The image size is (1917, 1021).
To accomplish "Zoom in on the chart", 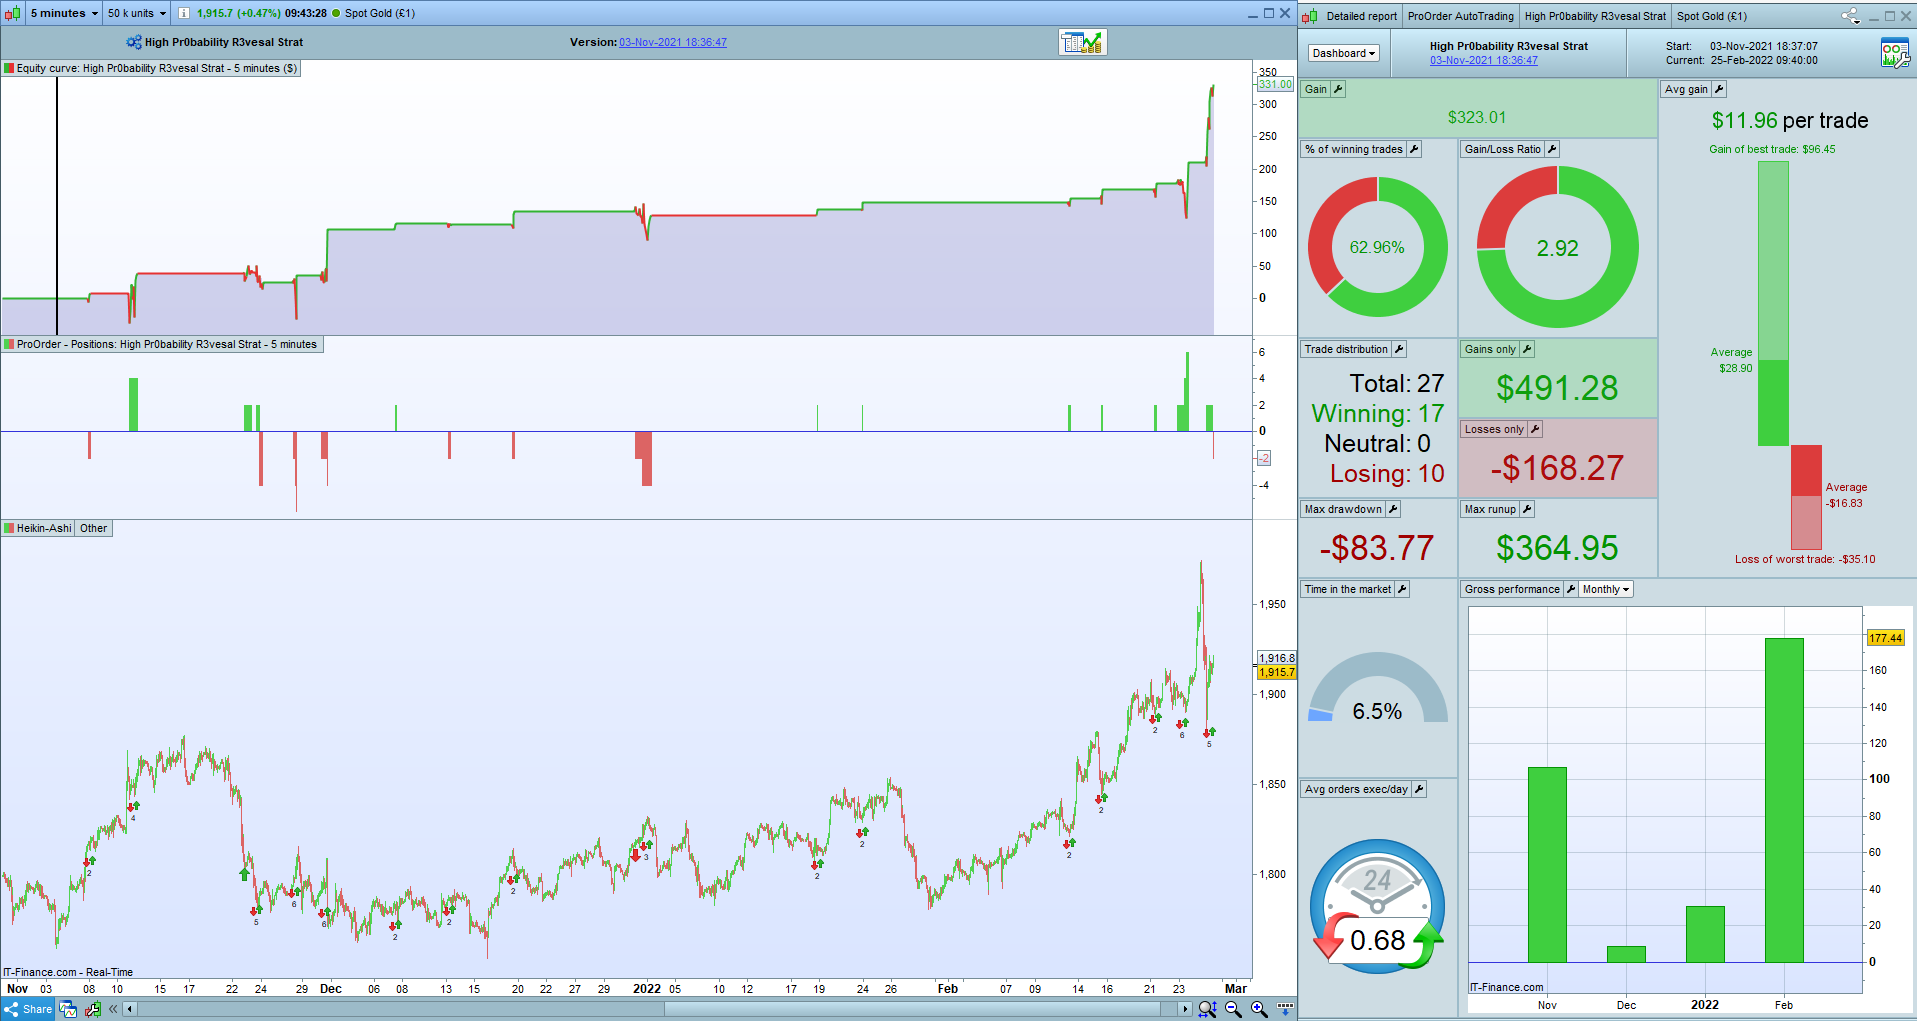I will coord(1259,1009).
